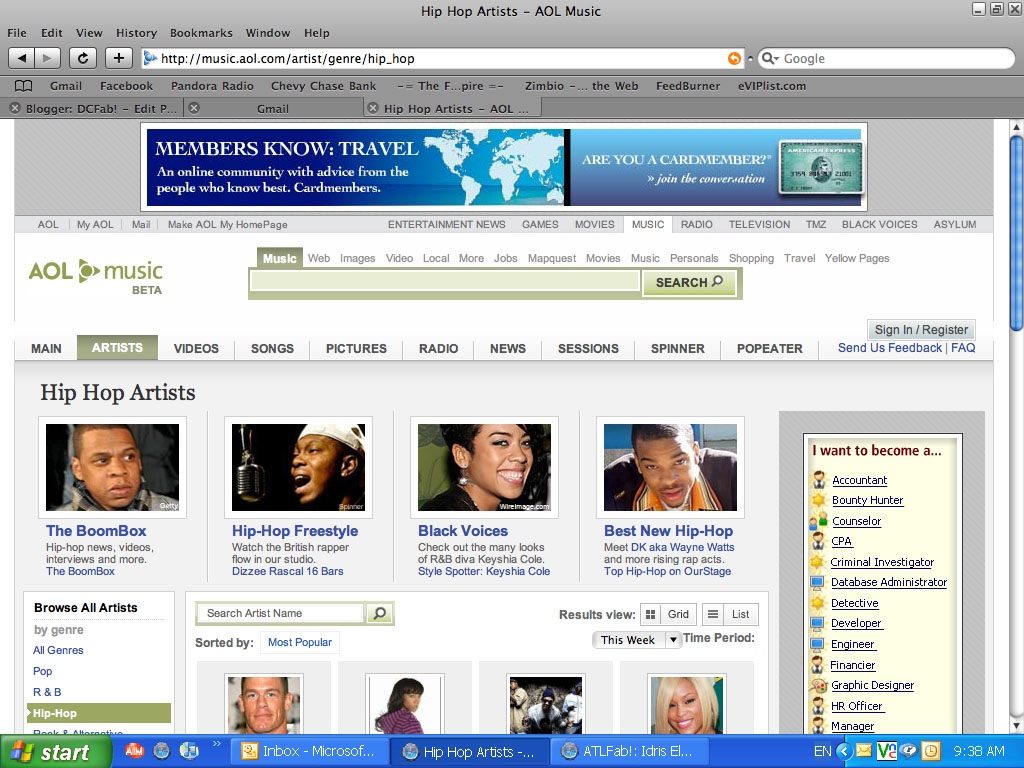Screen dimensions: 1024x768
Task: Click the BLACK VOICES top navigation link
Action: coord(879,224)
